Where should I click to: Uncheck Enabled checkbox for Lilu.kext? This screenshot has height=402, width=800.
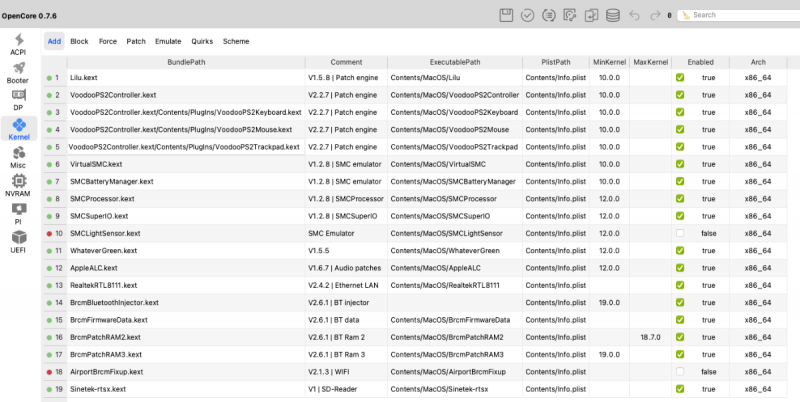[680, 78]
